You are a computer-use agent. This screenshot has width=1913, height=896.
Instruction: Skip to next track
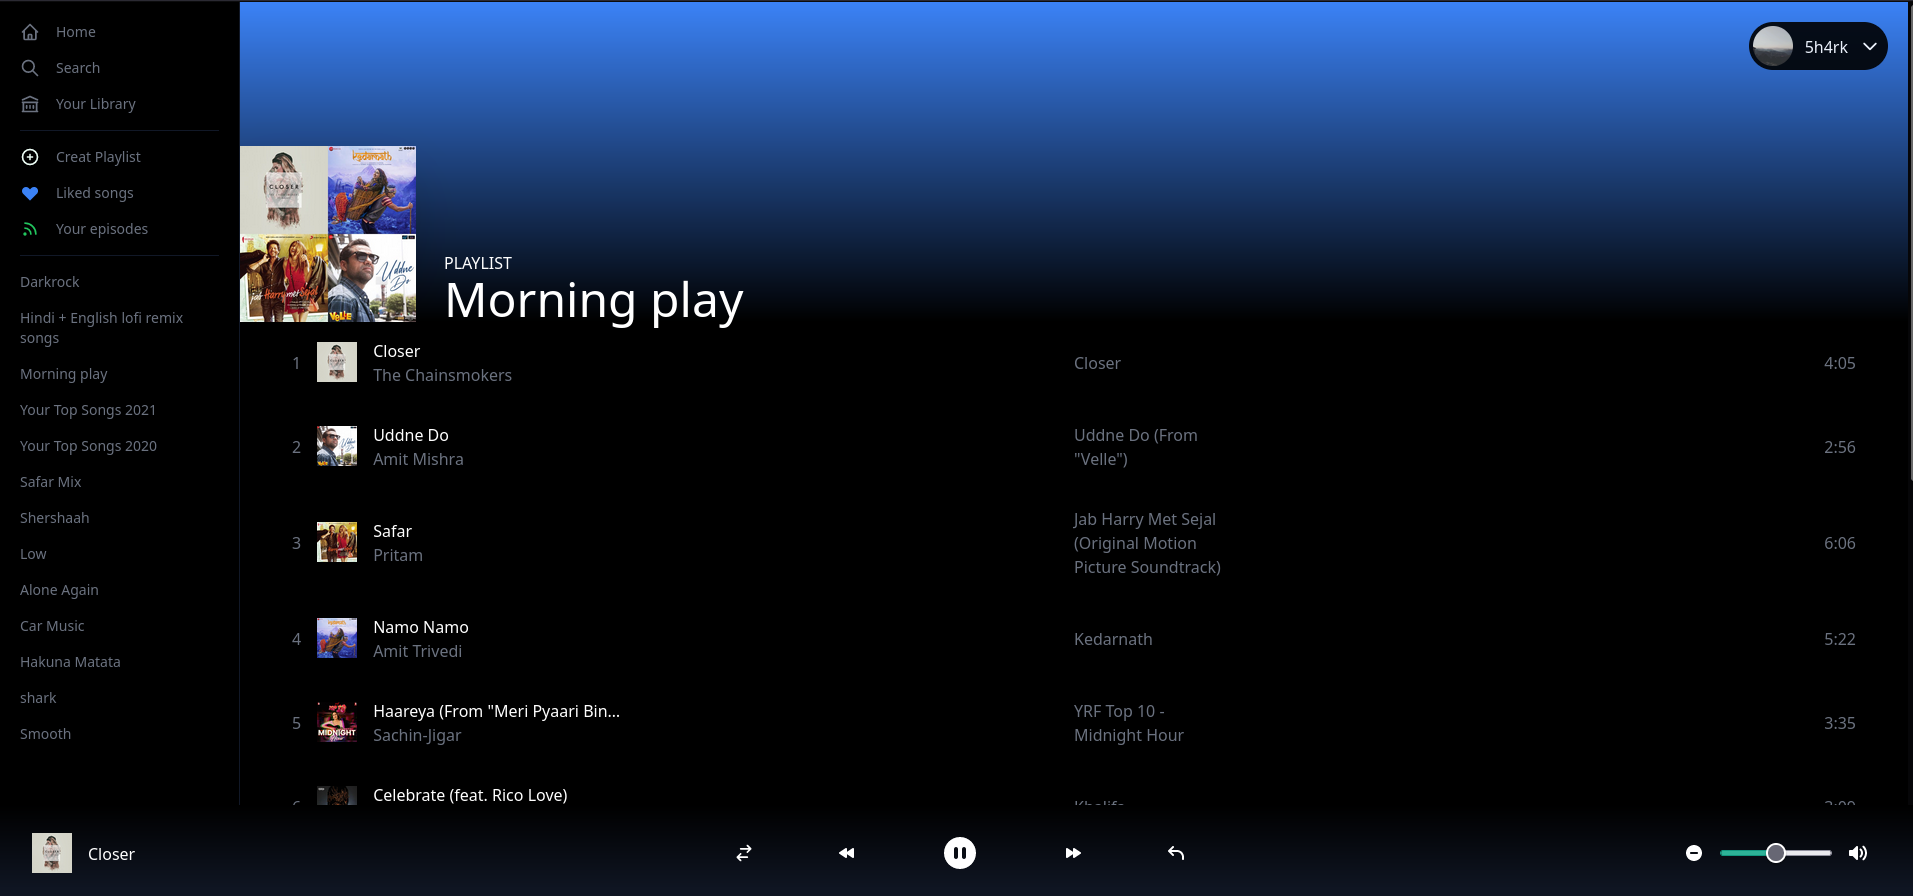(x=1073, y=853)
